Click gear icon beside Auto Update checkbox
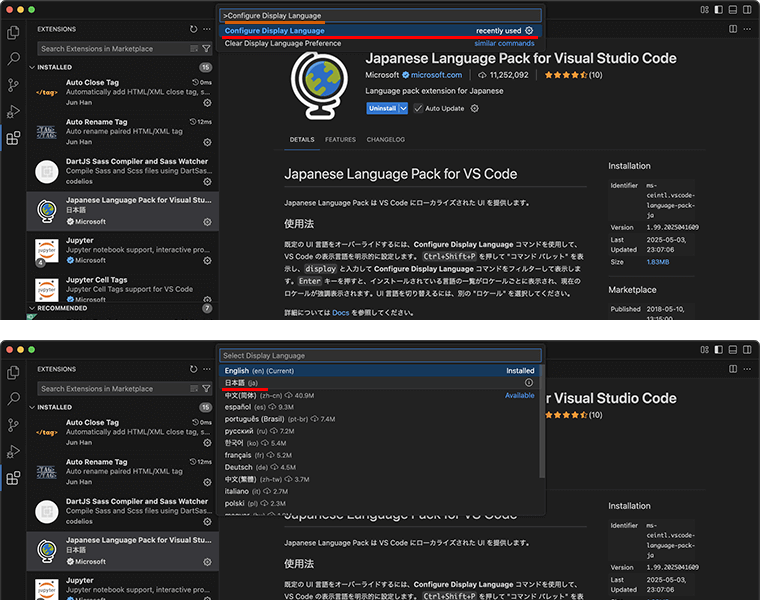This screenshot has width=760, height=600. click(x=475, y=109)
